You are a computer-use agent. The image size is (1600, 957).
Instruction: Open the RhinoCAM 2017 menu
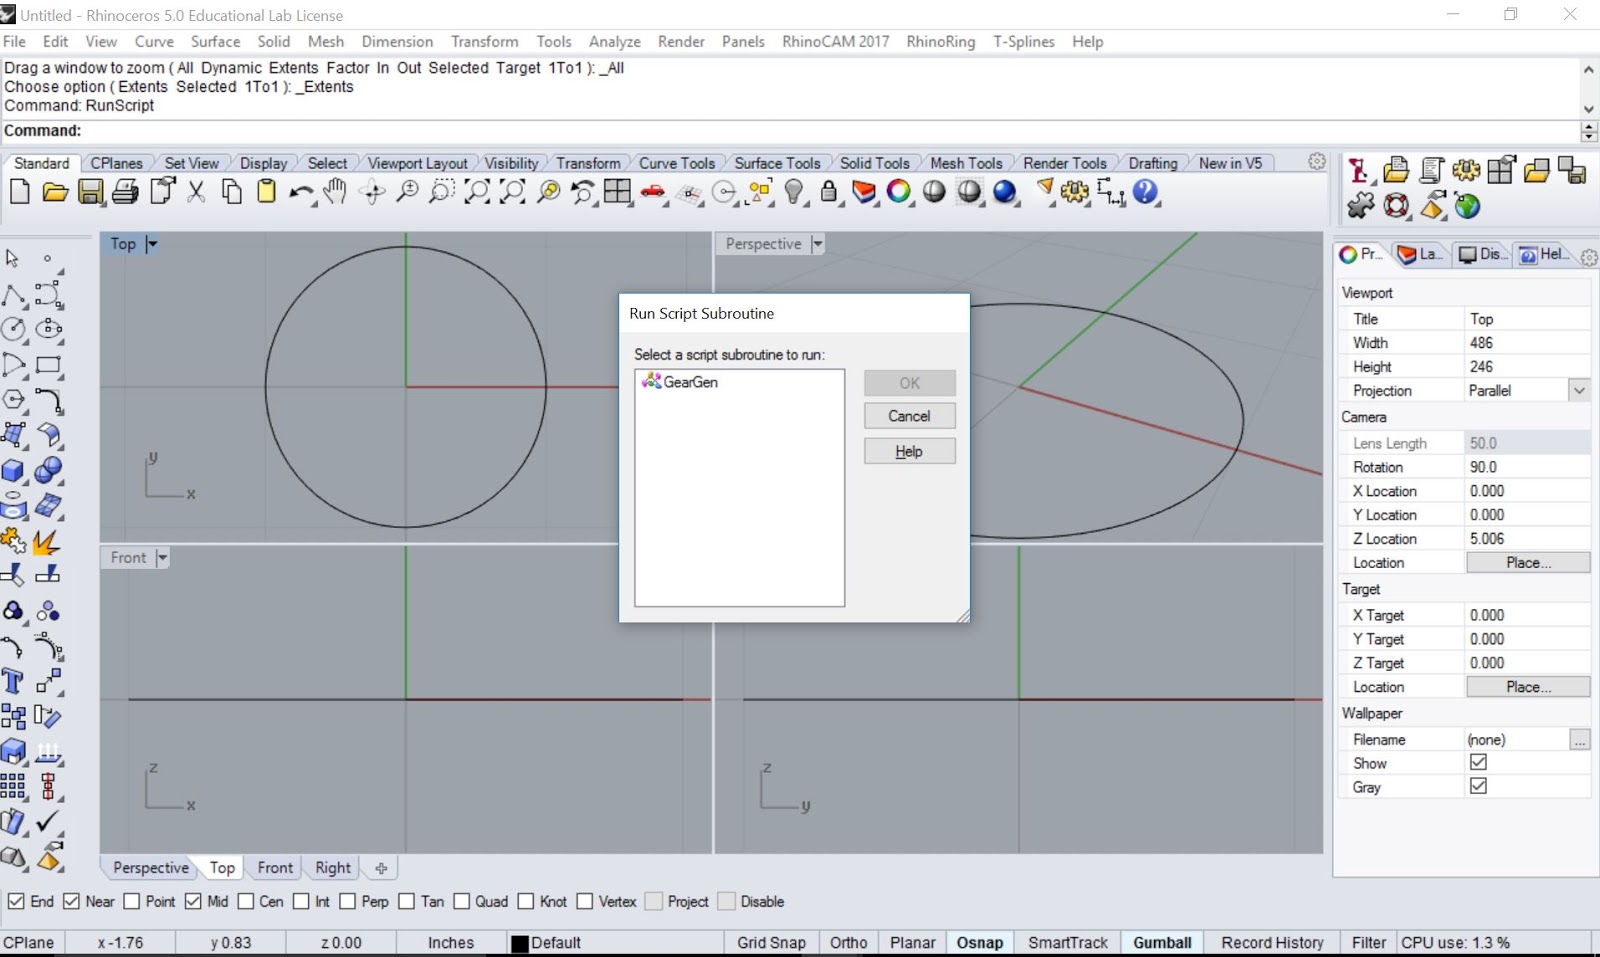click(835, 41)
